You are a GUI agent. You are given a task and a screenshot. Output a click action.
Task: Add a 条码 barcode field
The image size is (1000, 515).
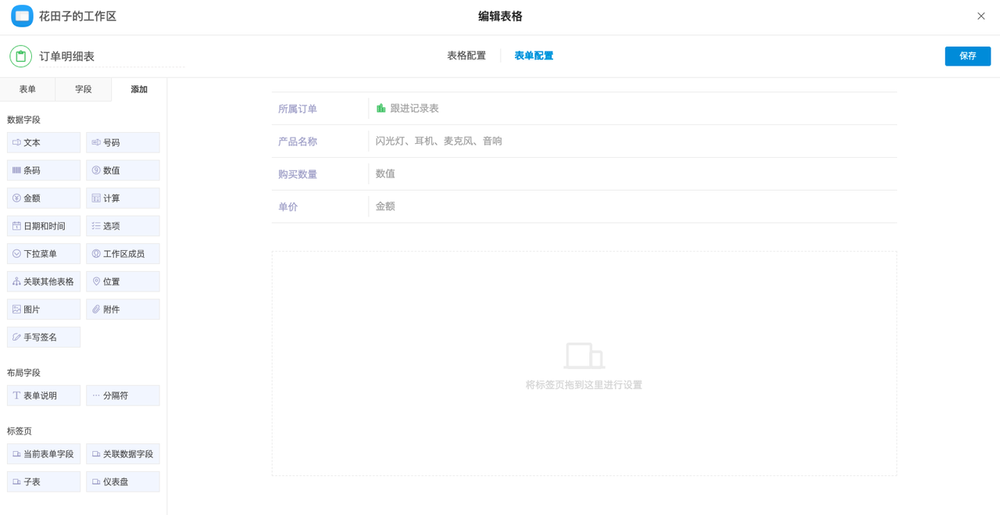point(43,171)
